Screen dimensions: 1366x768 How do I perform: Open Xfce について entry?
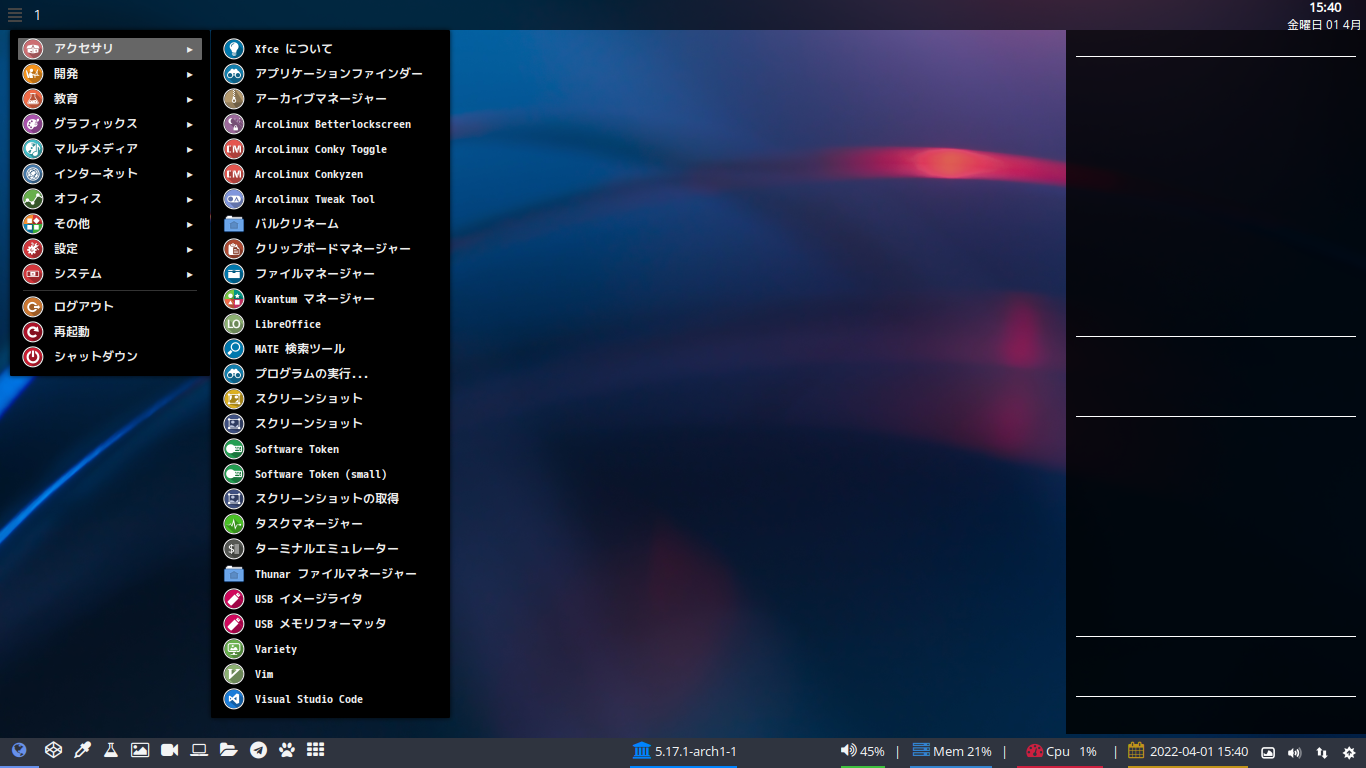click(330, 48)
